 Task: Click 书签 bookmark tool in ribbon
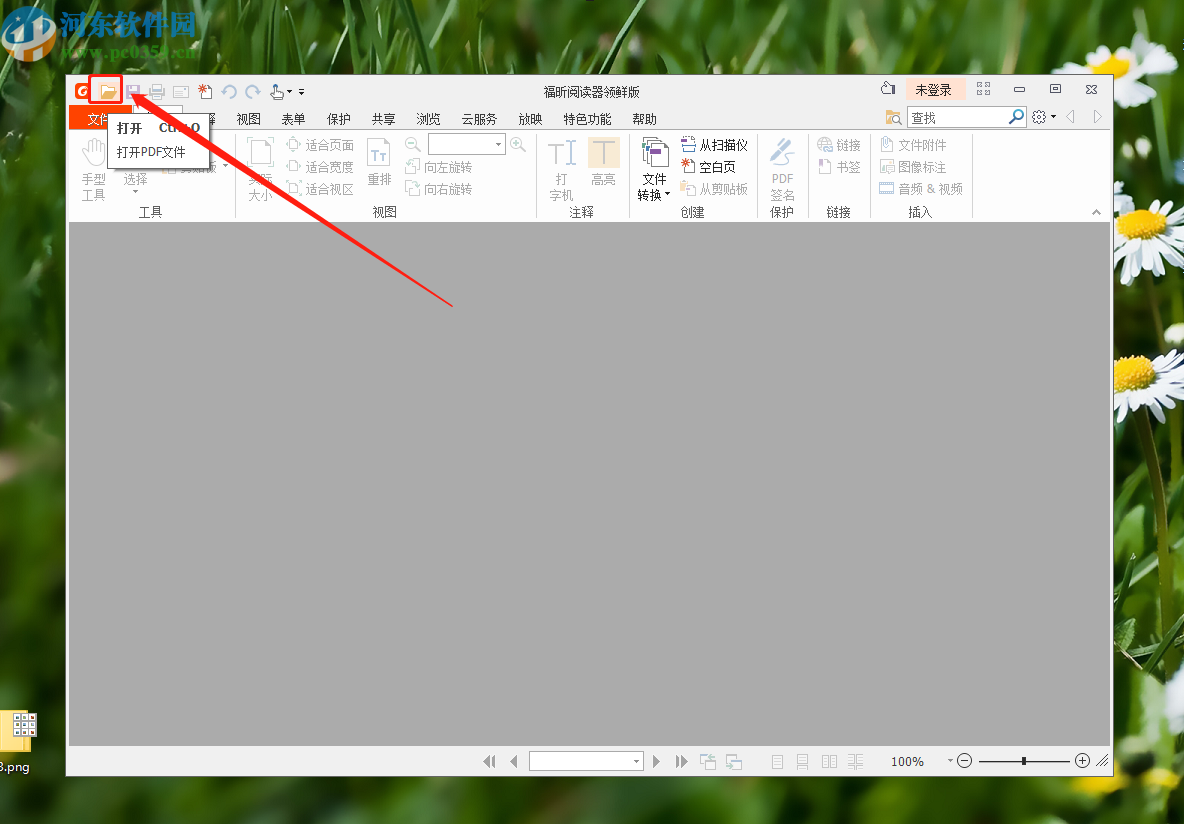(x=839, y=167)
